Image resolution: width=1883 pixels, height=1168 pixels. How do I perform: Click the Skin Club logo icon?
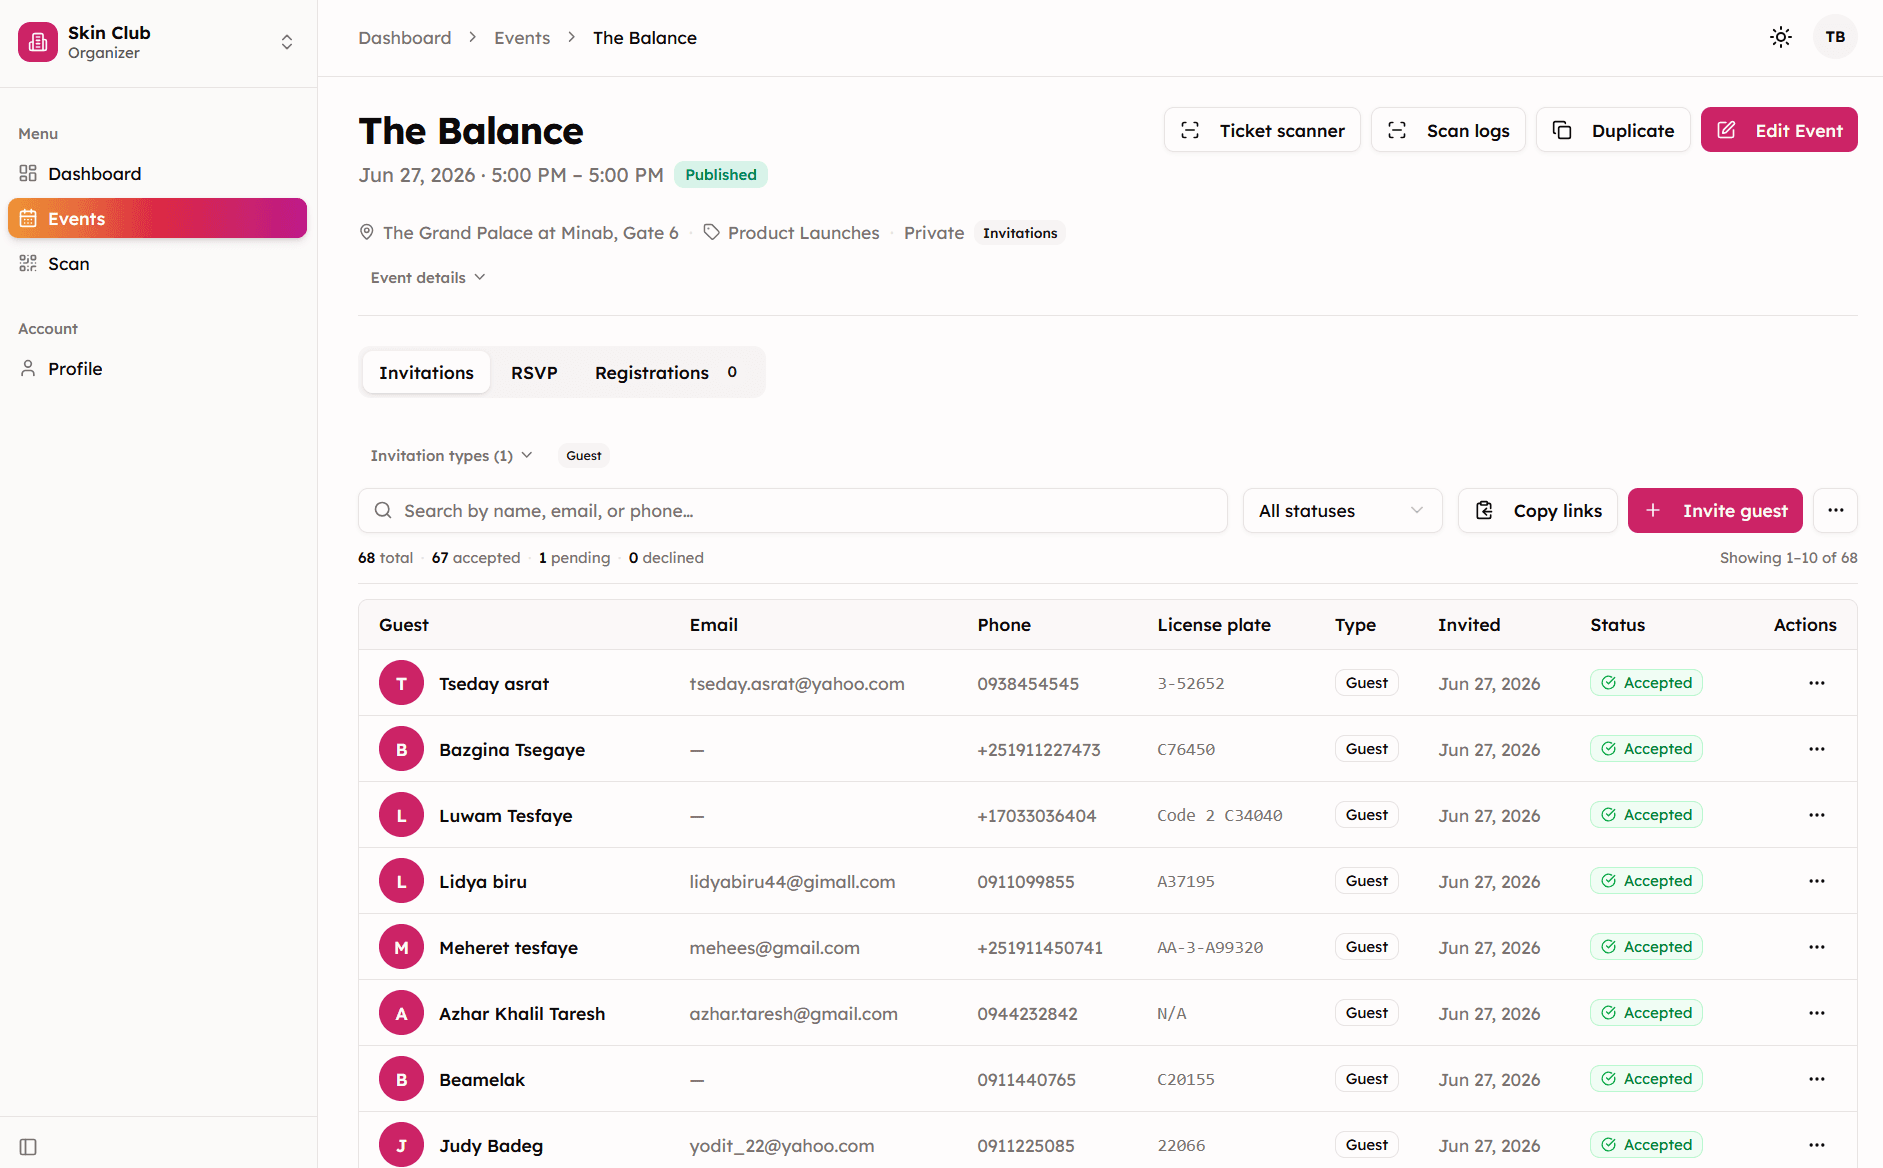pos(38,42)
